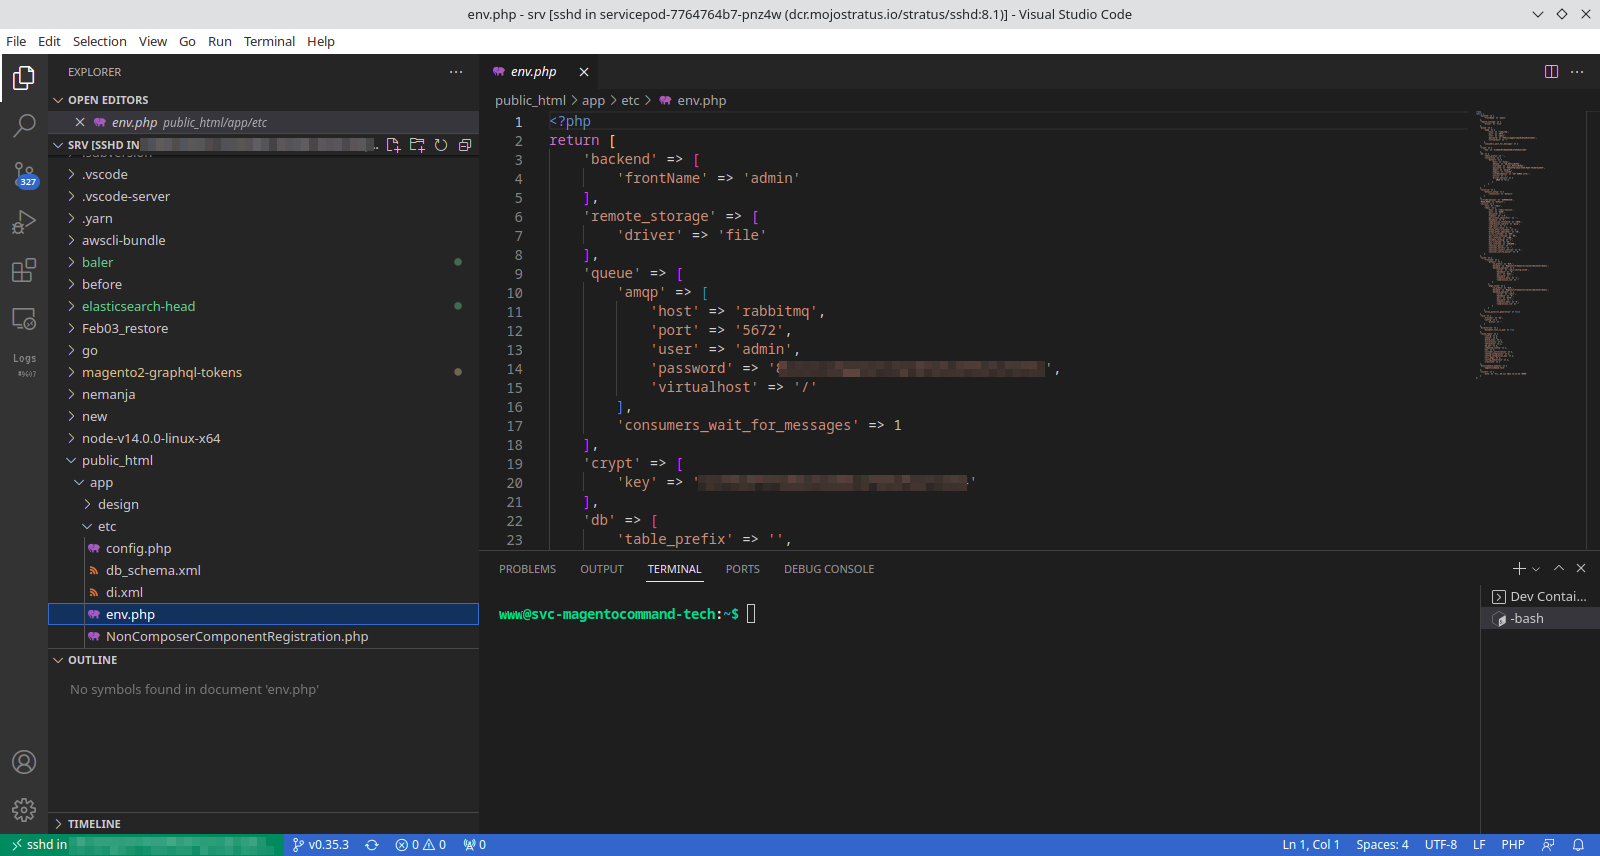Open Remote Explorer in activity bar
Image resolution: width=1600 pixels, height=856 pixels.
pyautogui.click(x=24, y=319)
